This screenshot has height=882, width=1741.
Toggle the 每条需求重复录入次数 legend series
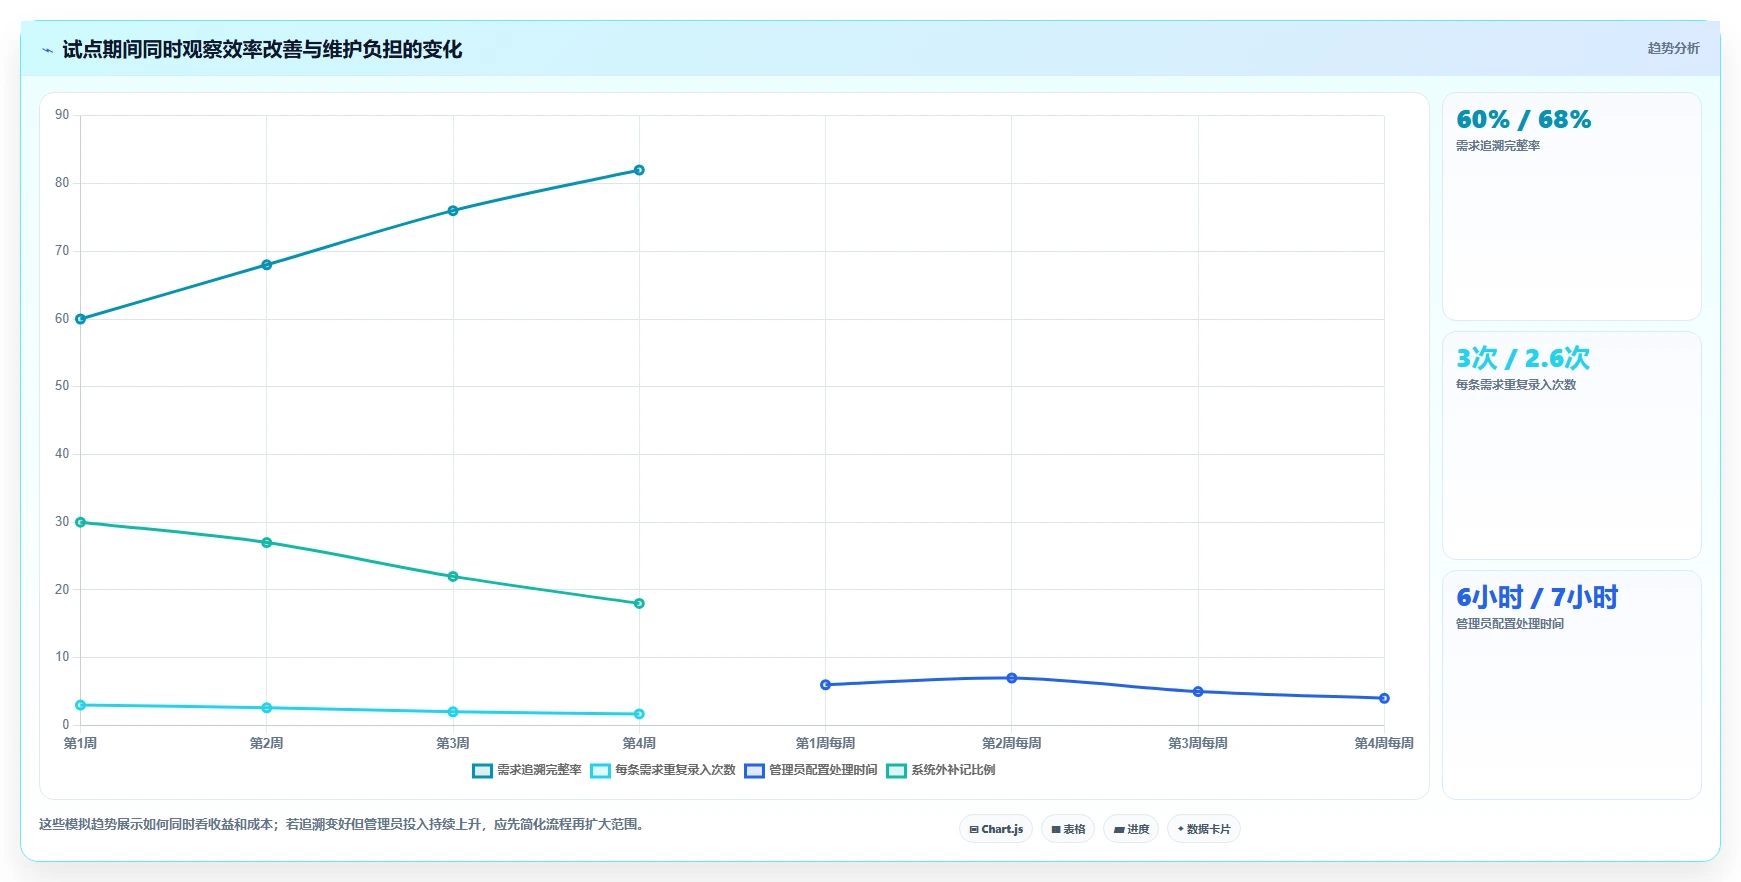coord(663,770)
